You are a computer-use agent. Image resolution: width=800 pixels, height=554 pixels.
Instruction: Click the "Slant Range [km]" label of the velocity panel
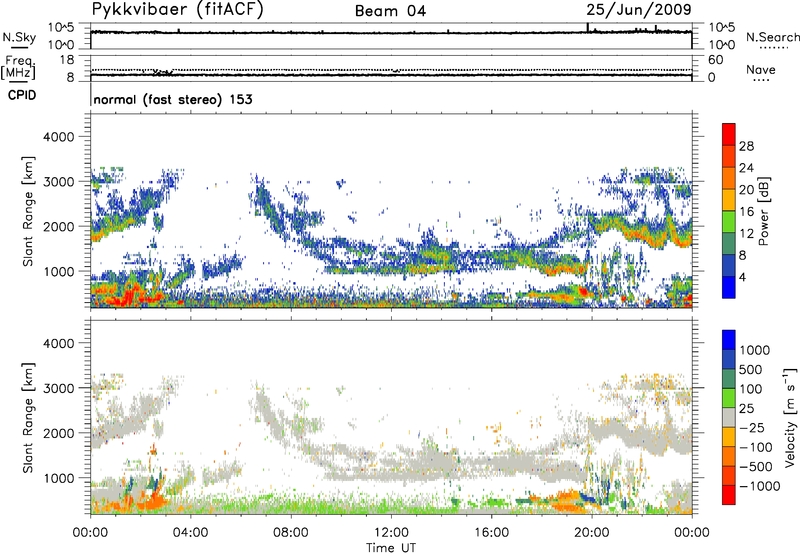(28, 418)
